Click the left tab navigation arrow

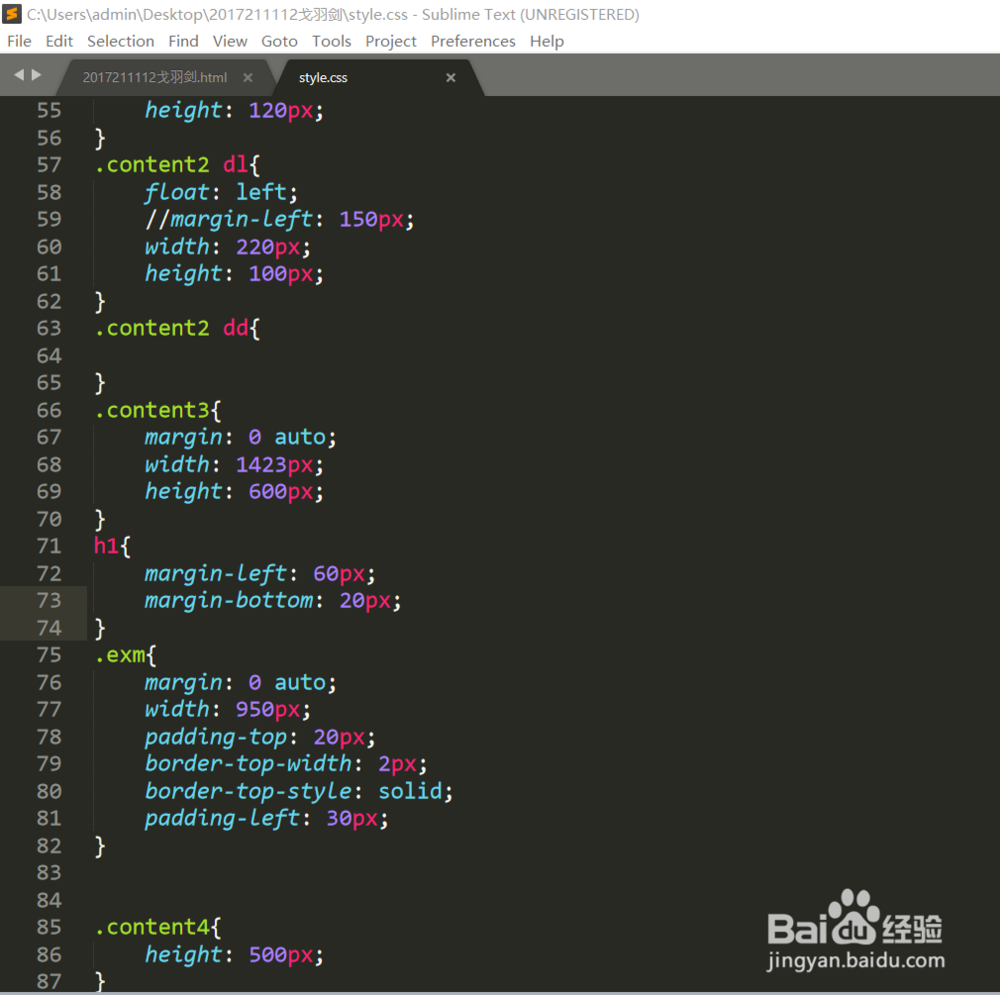18,75
